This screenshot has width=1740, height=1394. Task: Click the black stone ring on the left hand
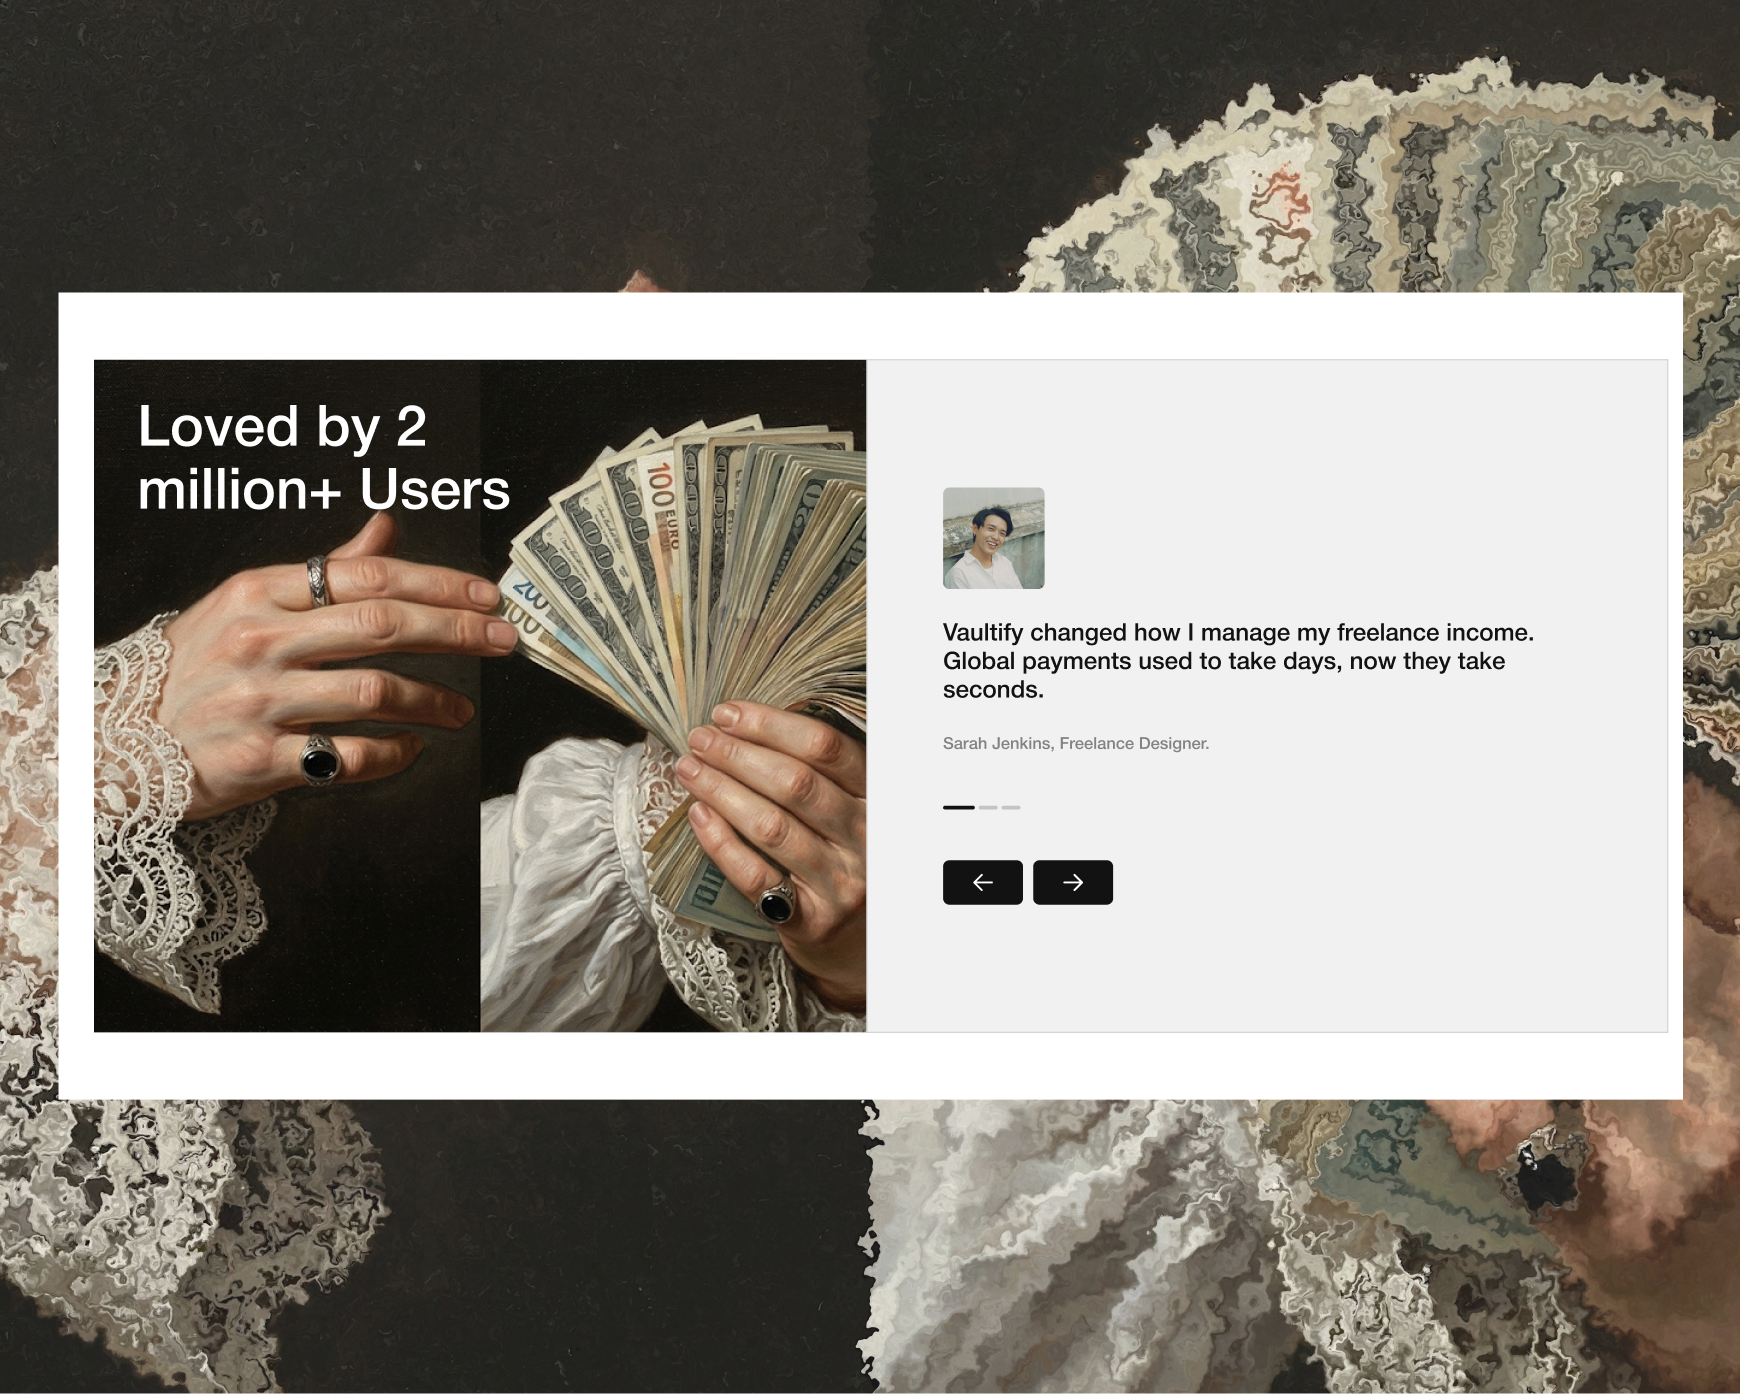320,762
